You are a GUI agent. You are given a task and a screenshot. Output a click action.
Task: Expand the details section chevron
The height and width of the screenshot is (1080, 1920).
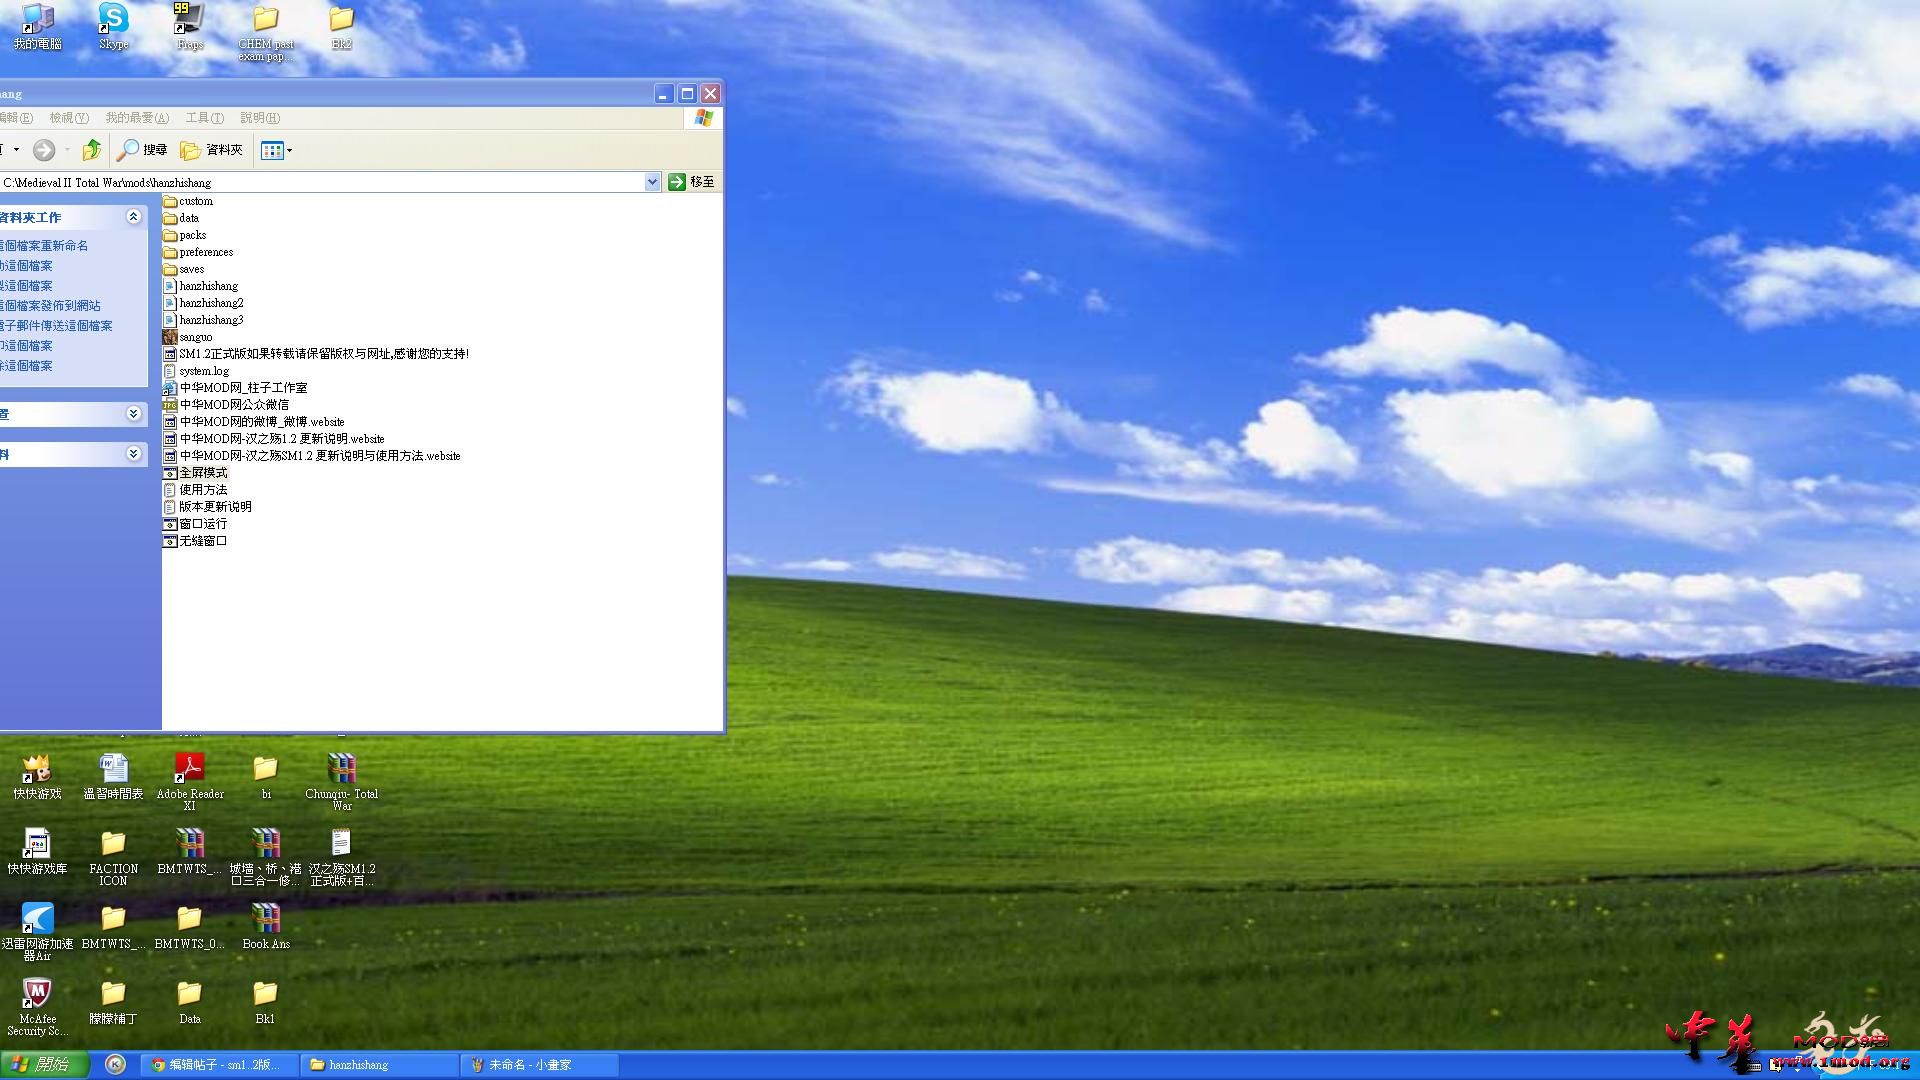(133, 454)
